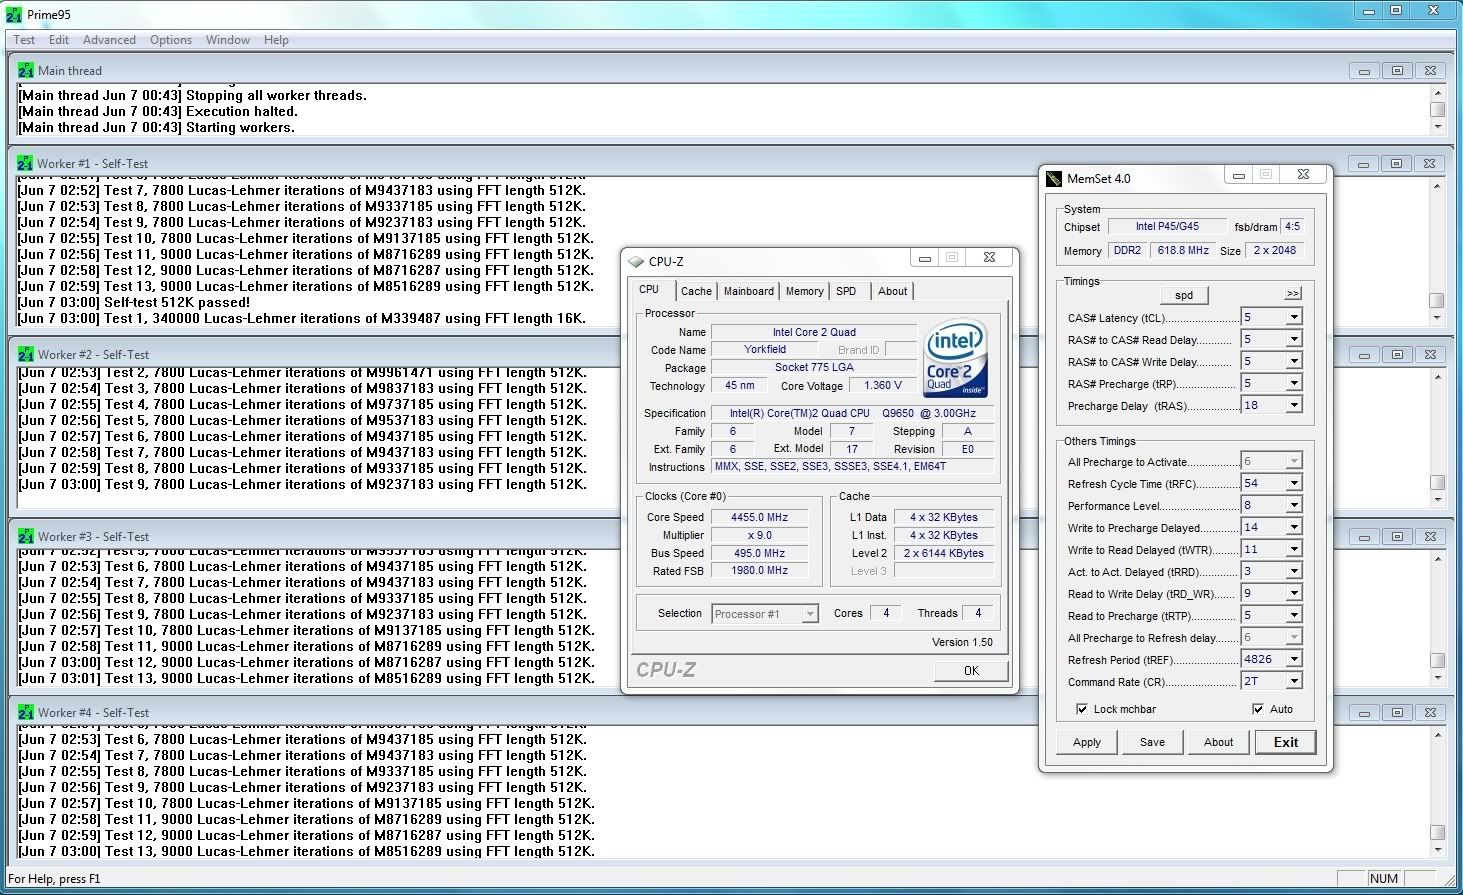Click the Worker #2 Self-Test window icon
1463x895 pixels.
pyautogui.click(x=26, y=354)
